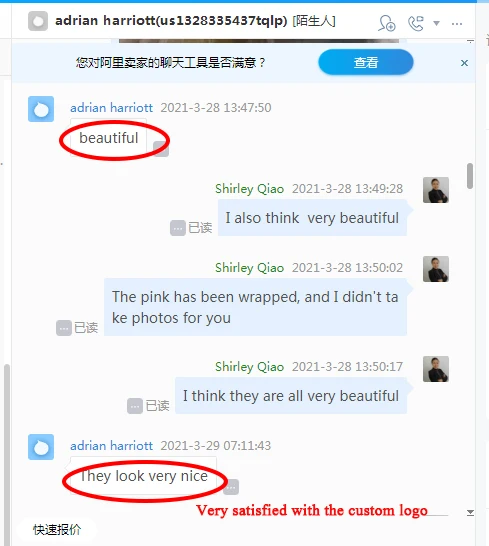Screen dimensions: 489x546
Task: Click adrian harriott name above 'beautiful' message
Action: click(x=111, y=108)
